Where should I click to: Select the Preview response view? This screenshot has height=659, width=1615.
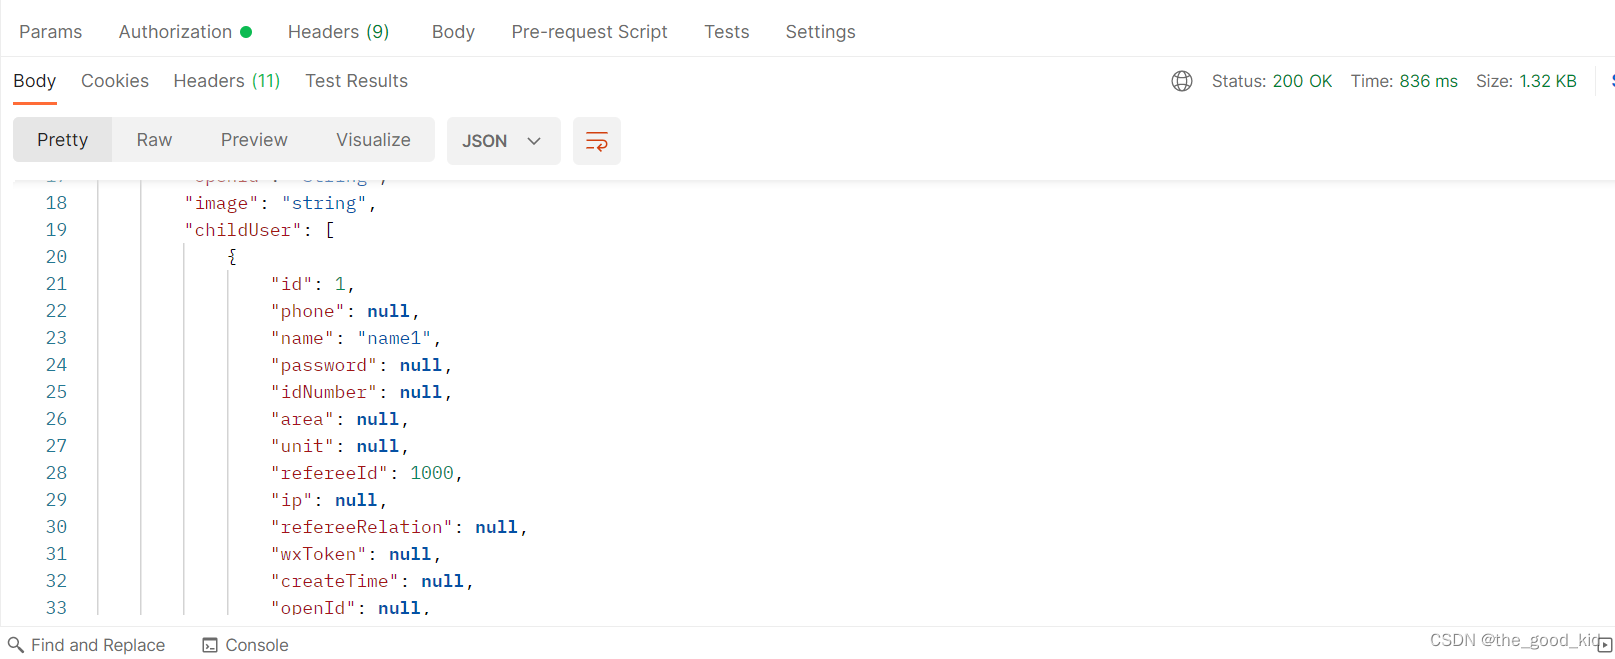tap(254, 140)
